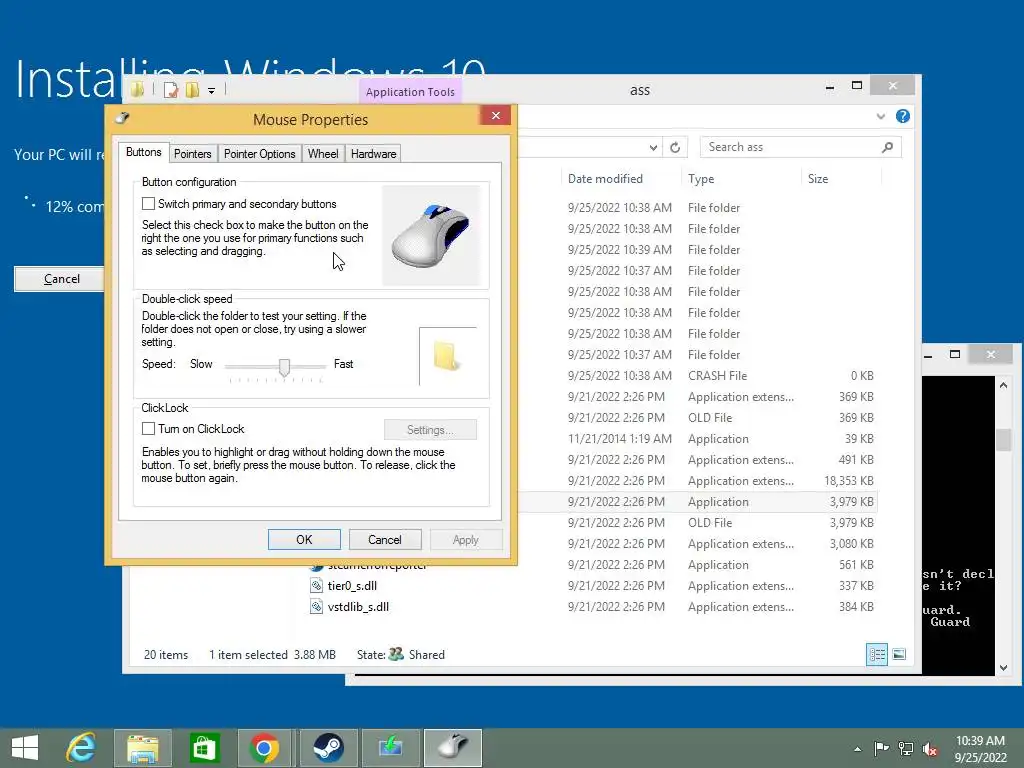Cancel the Windows 10 installation
Viewport: 1024px width, 768px height.
tap(61, 279)
